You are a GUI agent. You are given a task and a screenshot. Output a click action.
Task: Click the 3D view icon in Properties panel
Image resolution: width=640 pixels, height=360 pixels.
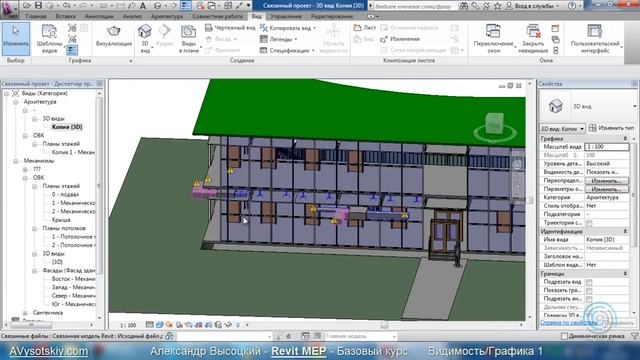[556, 106]
